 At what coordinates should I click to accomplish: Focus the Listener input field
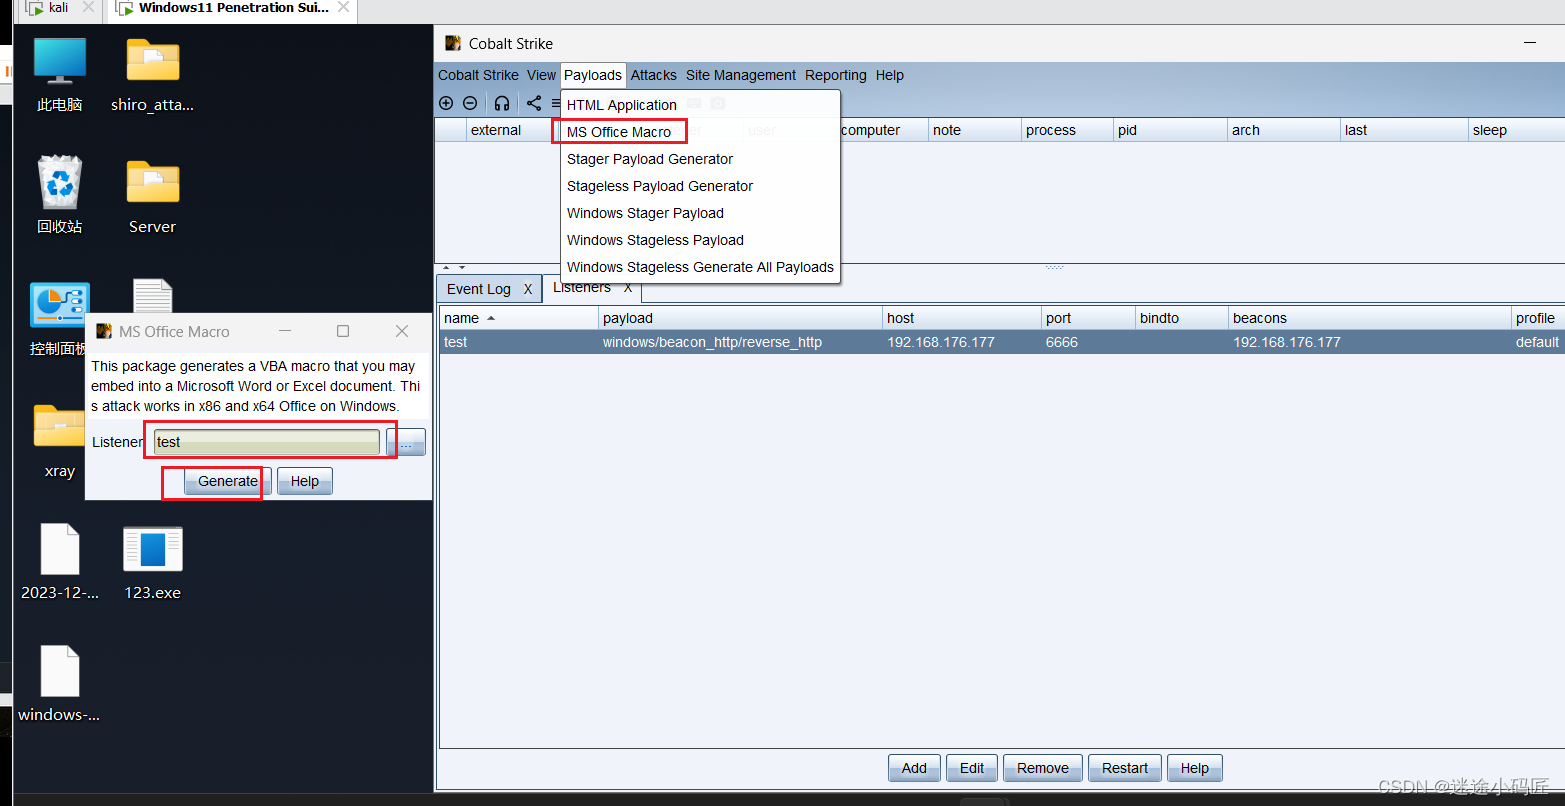(267, 442)
